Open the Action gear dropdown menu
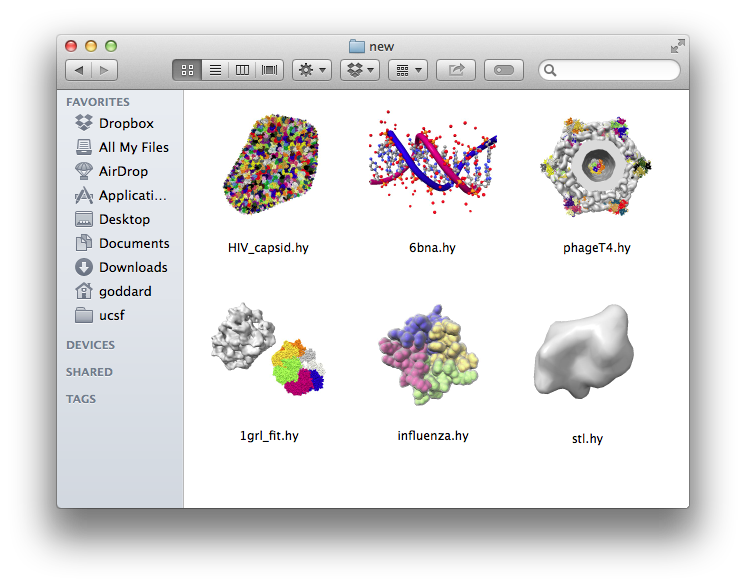Image resolution: width=746 pixels, height=587 pixels. pos(312,70)
